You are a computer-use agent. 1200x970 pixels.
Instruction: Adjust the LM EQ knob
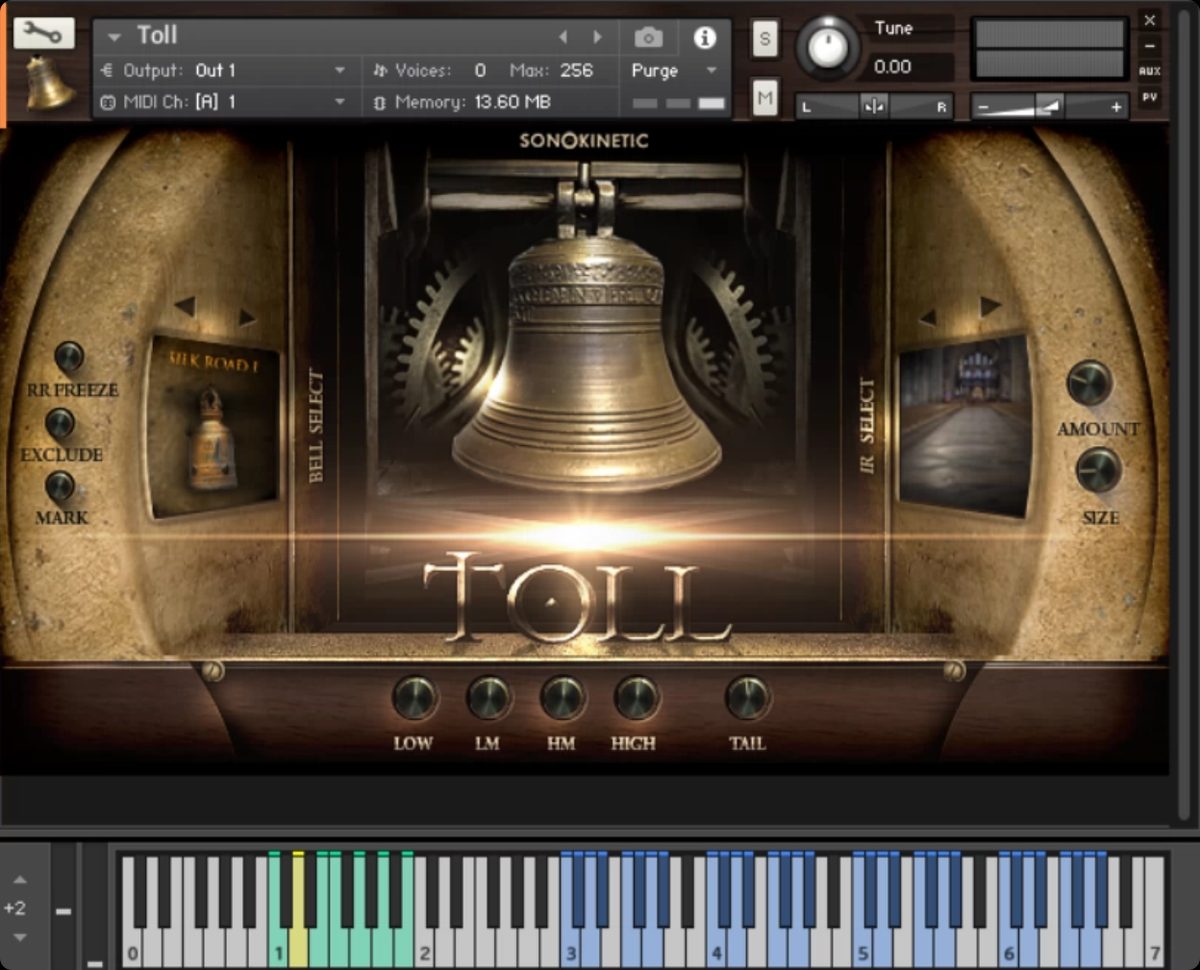point(488,698)
